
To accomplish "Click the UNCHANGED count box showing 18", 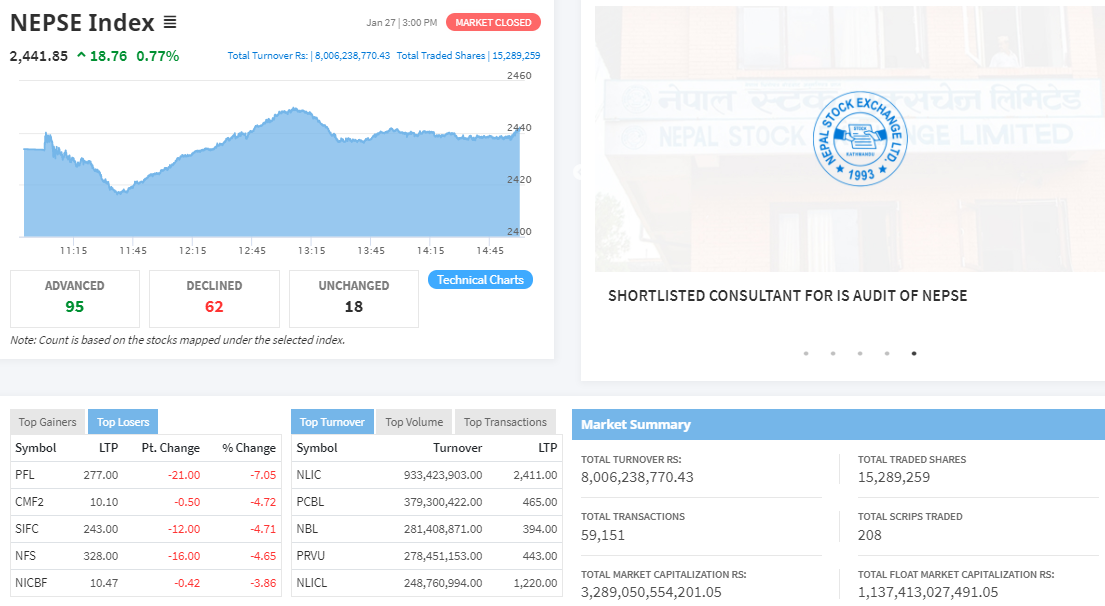I will pyautogui.click(x=354, y=299).
